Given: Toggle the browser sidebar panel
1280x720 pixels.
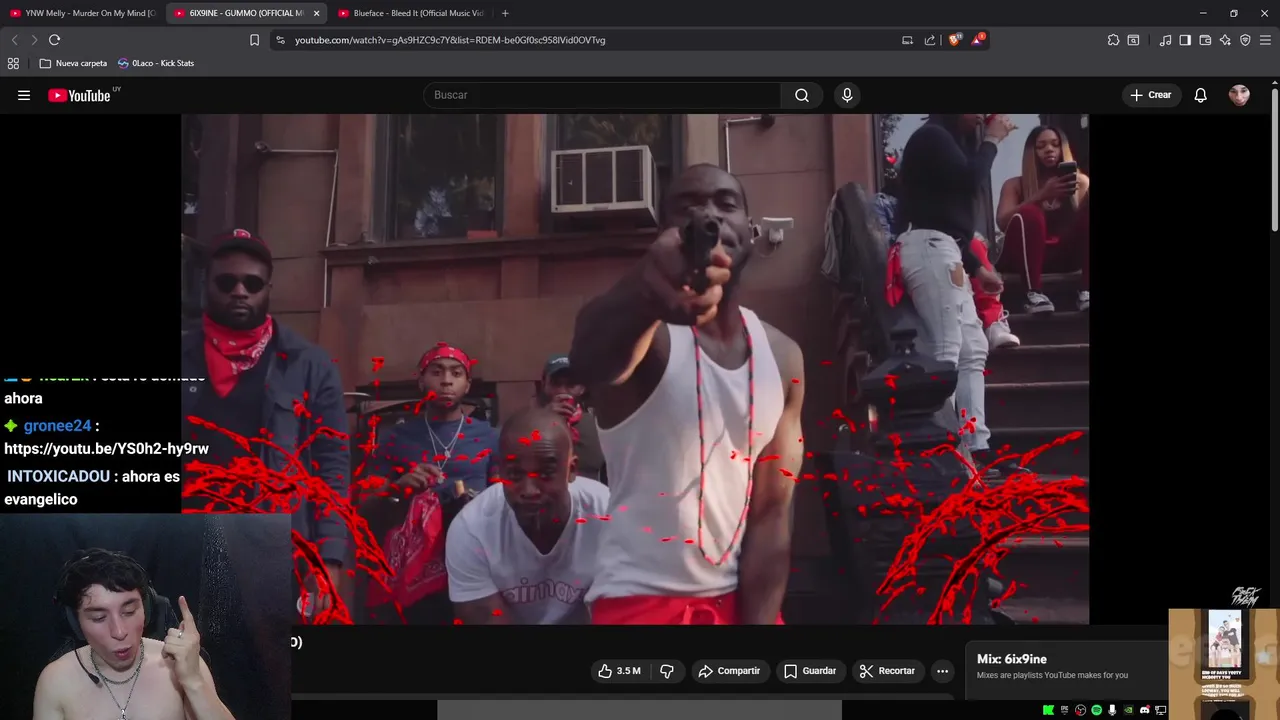Looking at the screenshot, I should click(x=1185, y=40).
